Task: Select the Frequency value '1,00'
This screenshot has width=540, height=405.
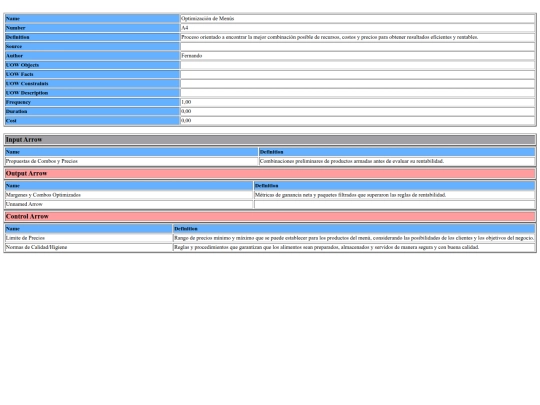Action: pos(186,102)
